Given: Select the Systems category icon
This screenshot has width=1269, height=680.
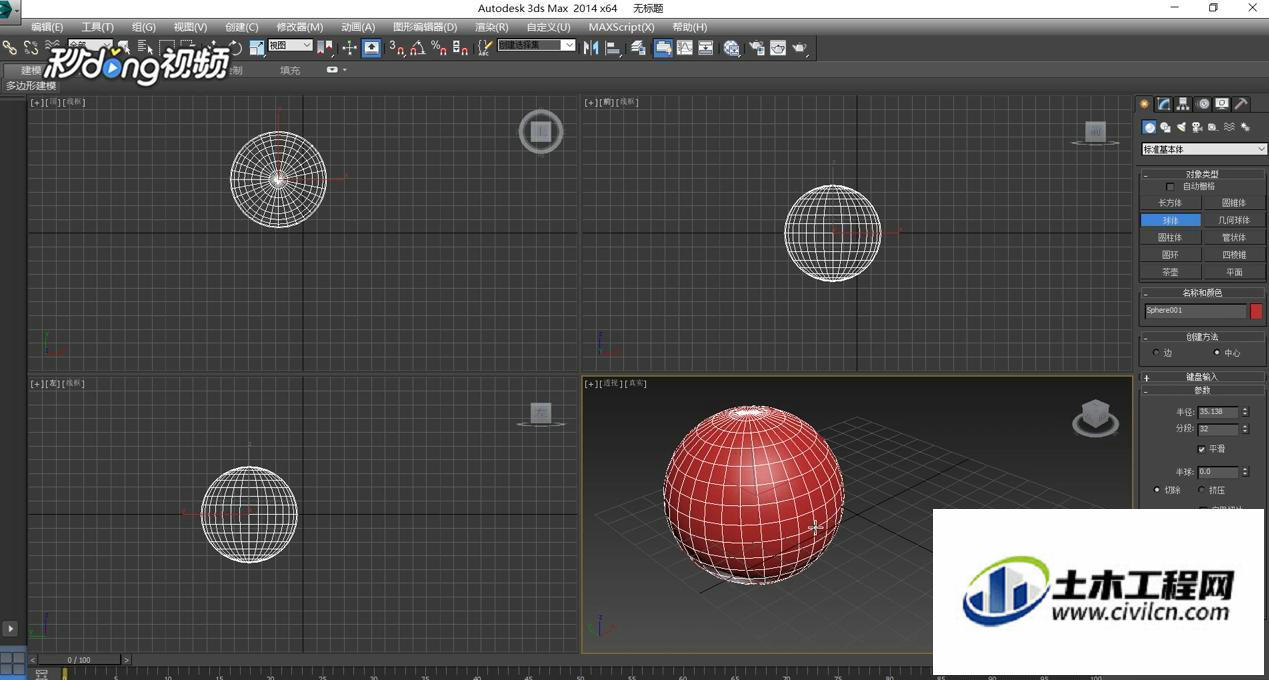Looking at the screenshot, I should pos(1246,127).
